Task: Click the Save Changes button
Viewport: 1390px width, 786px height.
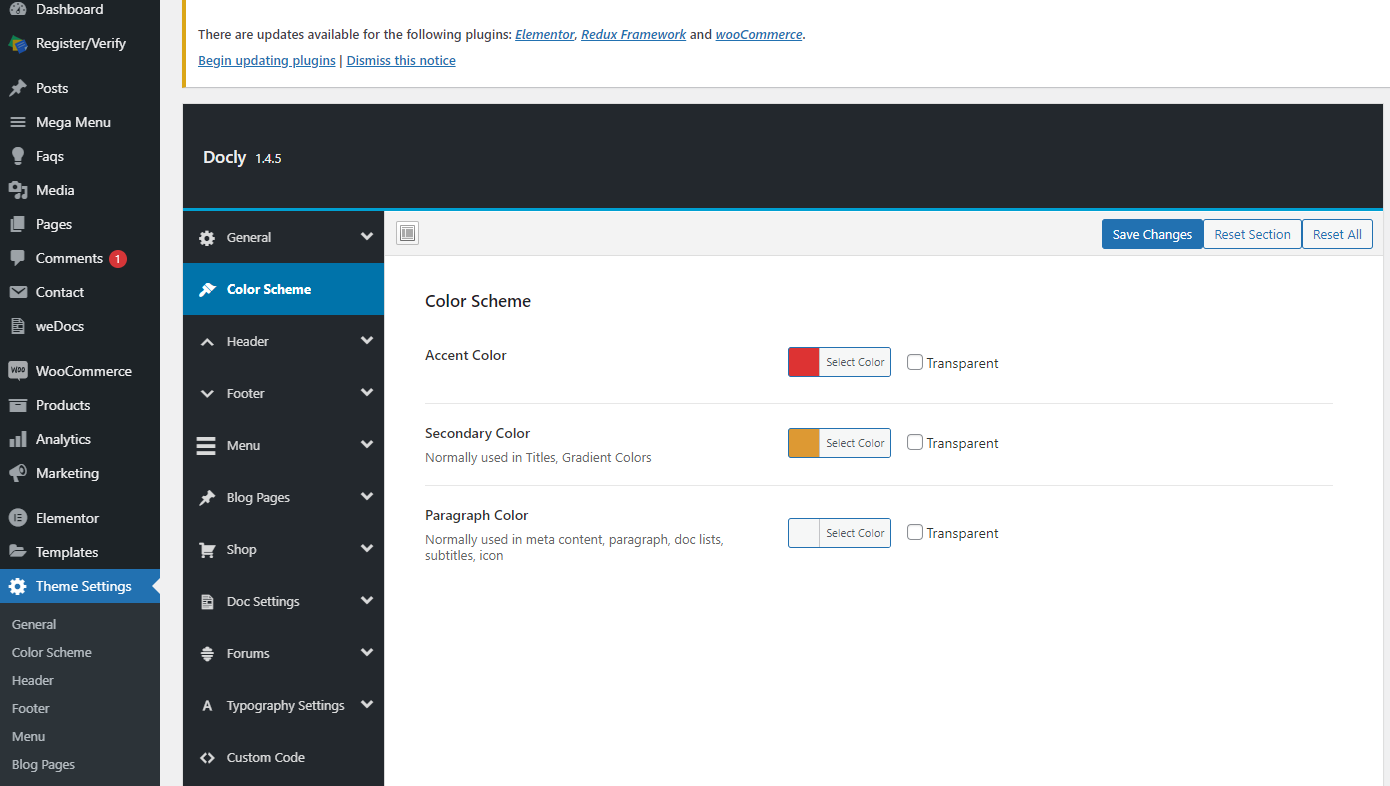Action: pyautogui.click(x=1152, y=234)
